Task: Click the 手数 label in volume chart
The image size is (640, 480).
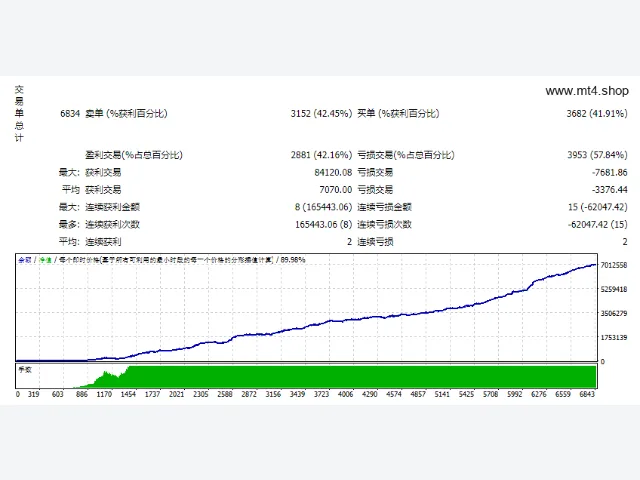Action: (x=25, y=370)
